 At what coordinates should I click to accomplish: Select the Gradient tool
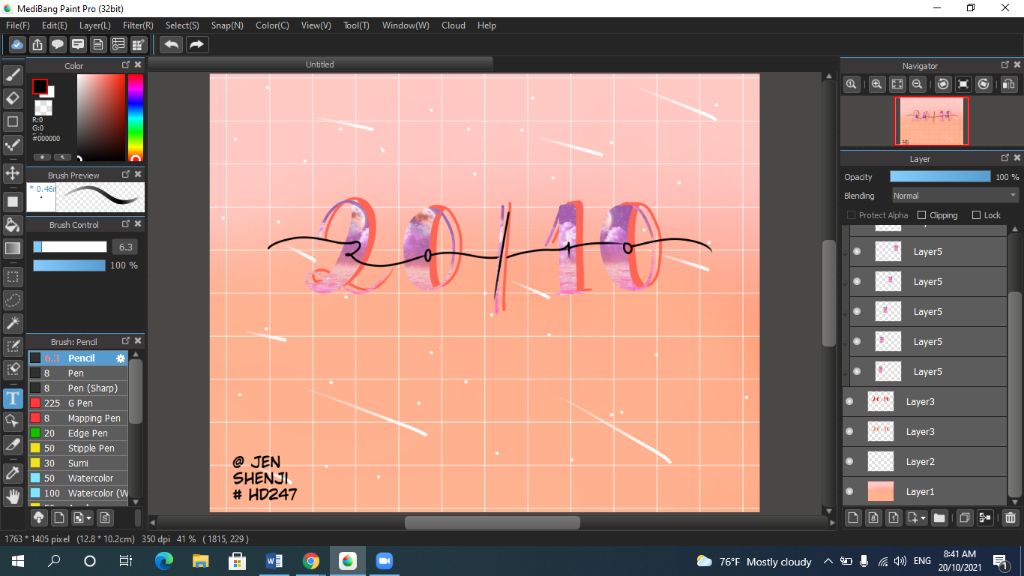[12, 248]
